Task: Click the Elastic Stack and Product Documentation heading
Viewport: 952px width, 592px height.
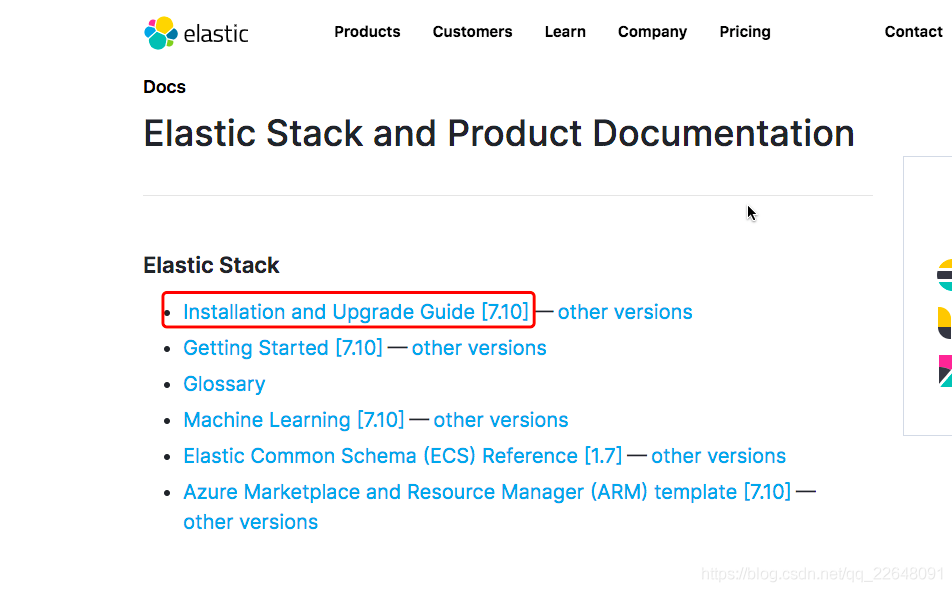Action: [499, 133]
